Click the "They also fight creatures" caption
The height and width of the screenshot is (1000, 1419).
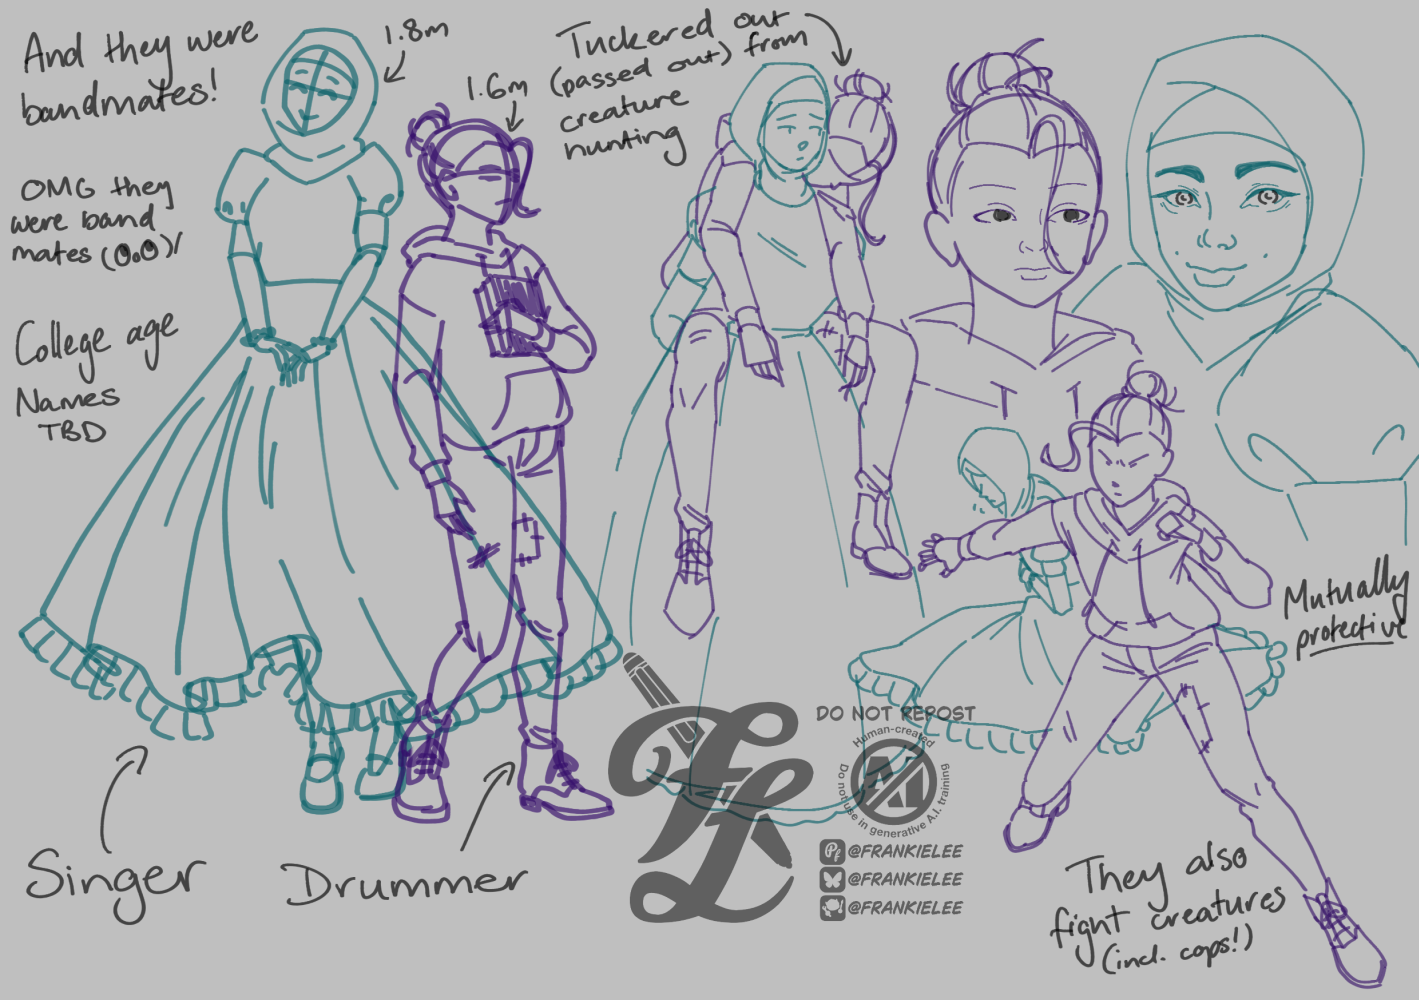(1168, 910)
